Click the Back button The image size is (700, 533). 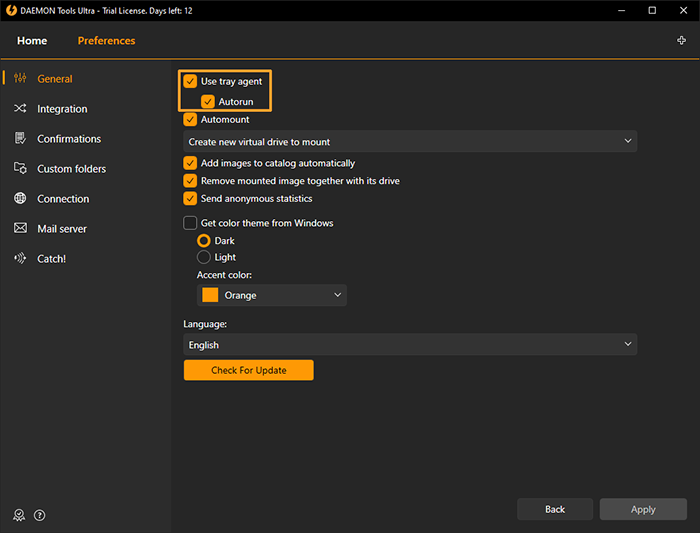tap(555, 509)
